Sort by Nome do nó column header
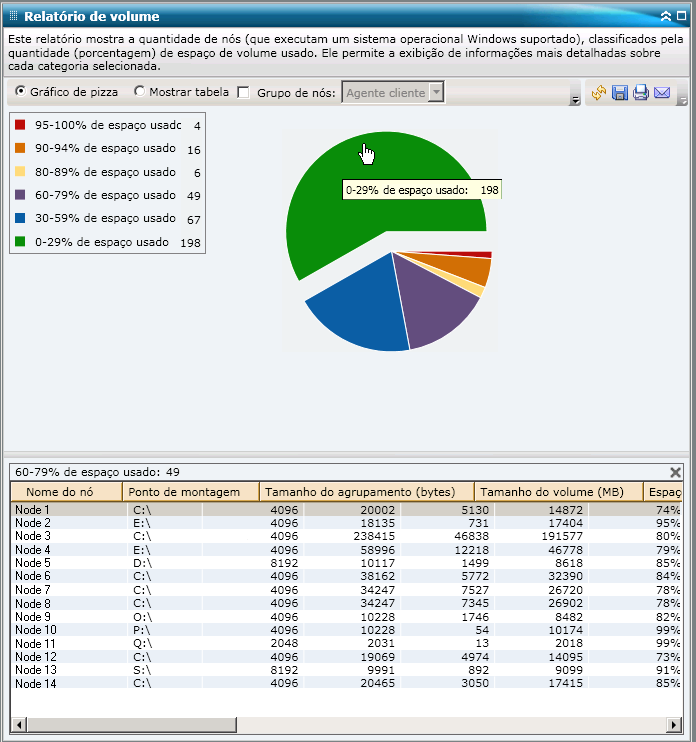696x742 pixels. (66, 492)
